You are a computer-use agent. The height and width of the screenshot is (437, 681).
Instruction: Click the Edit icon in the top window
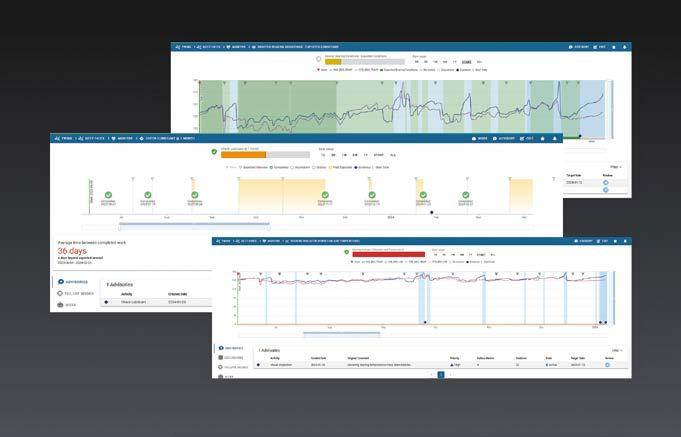pyautogui.click(x=596, y=47)
